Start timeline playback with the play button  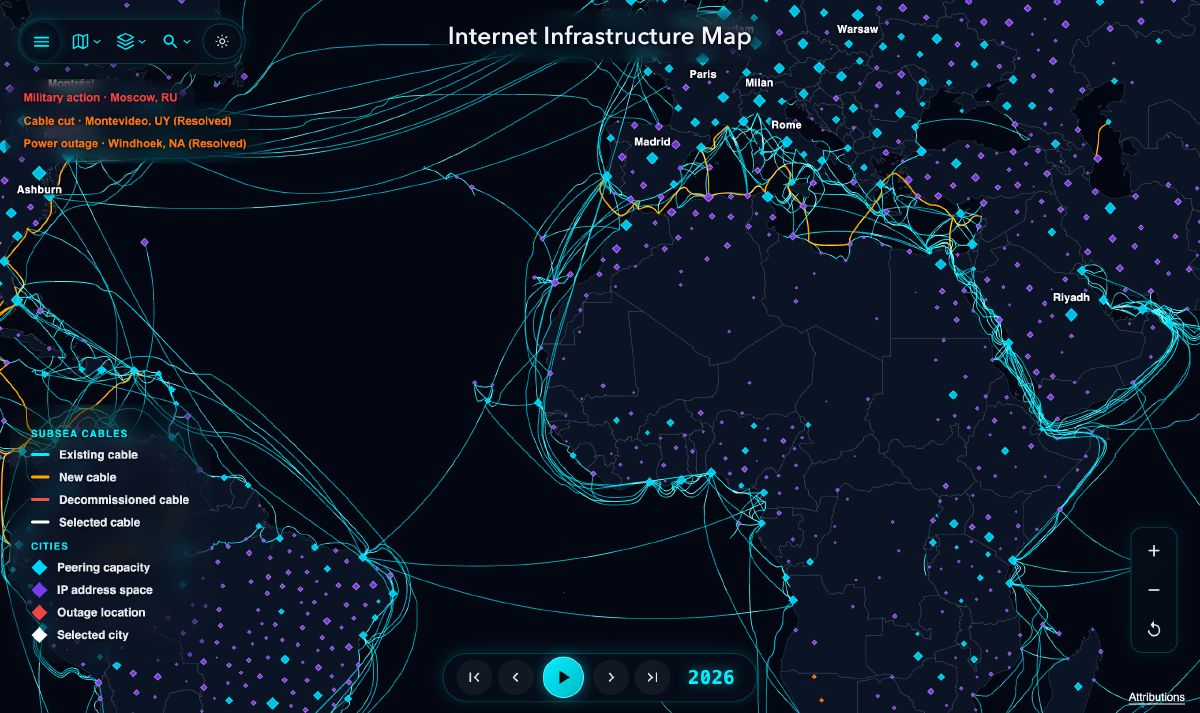(563, 678)
